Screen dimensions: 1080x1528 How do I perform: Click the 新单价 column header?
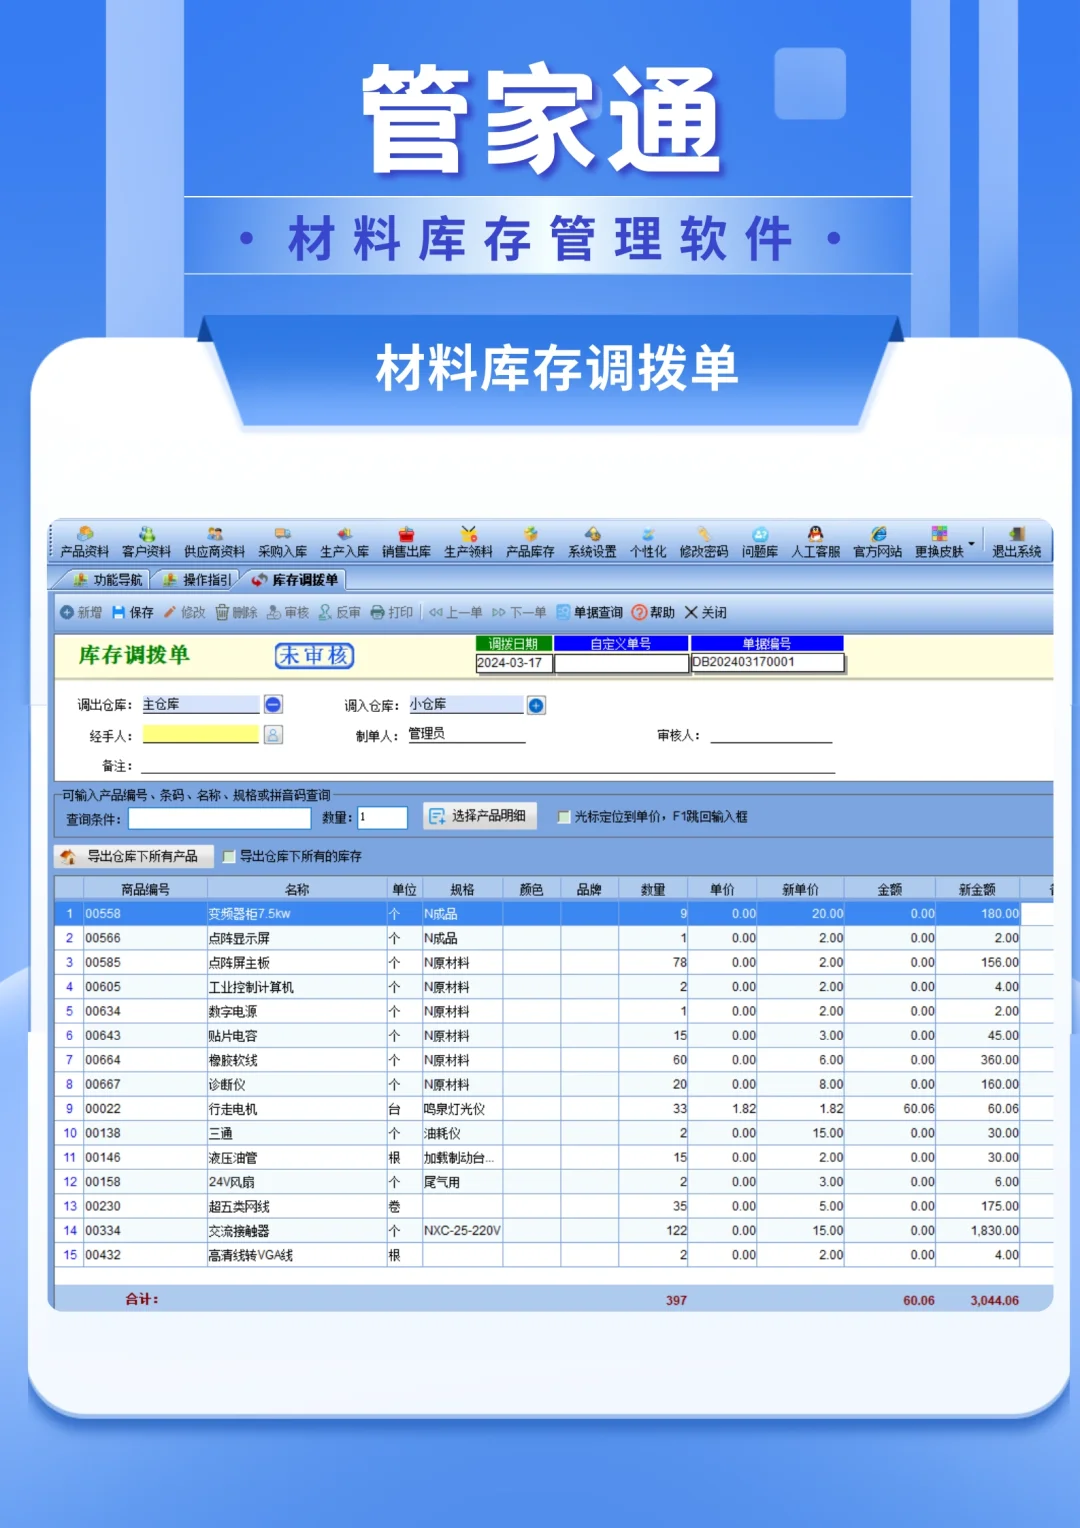pos(801,889)
